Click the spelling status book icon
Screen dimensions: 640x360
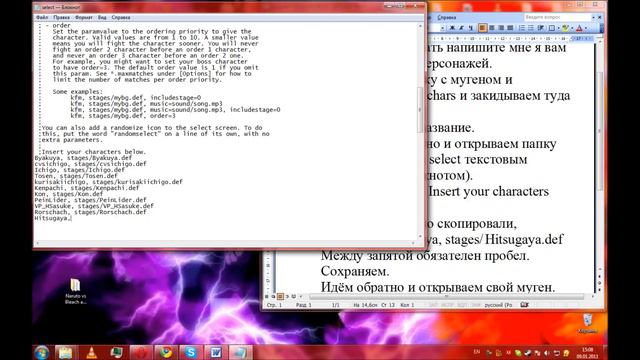524,305
